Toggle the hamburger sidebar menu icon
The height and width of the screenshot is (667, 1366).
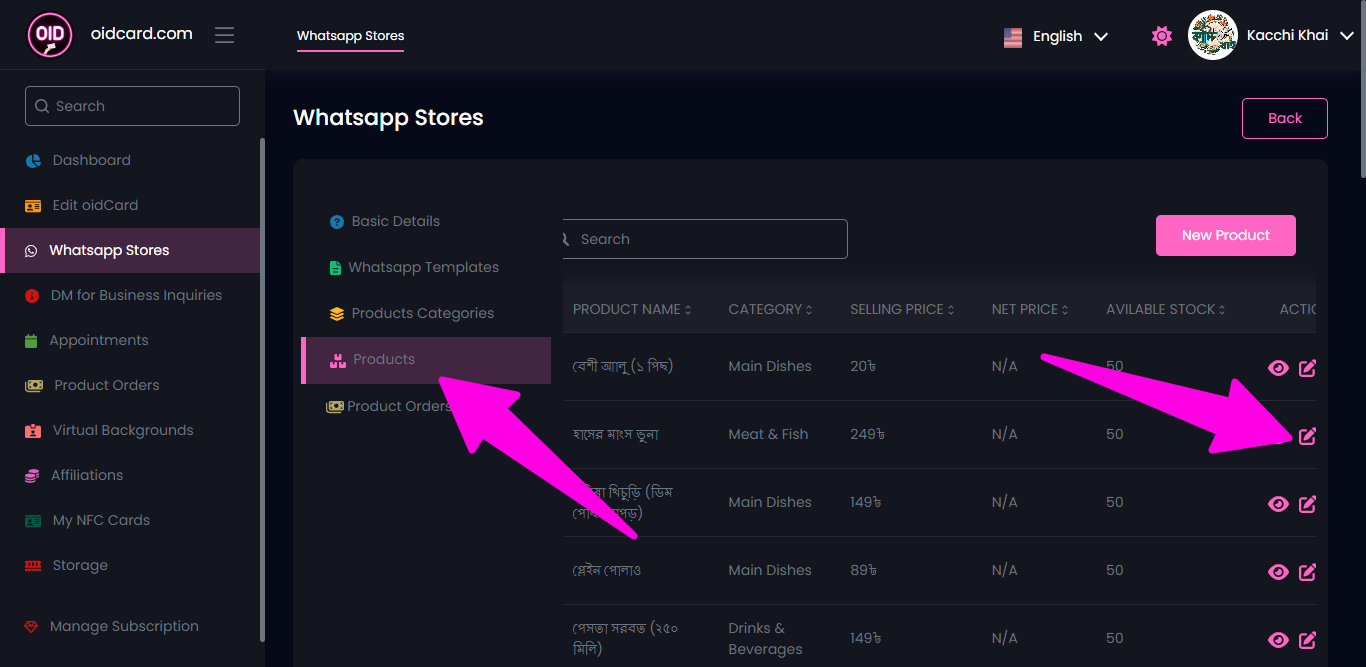click(224, 35)
